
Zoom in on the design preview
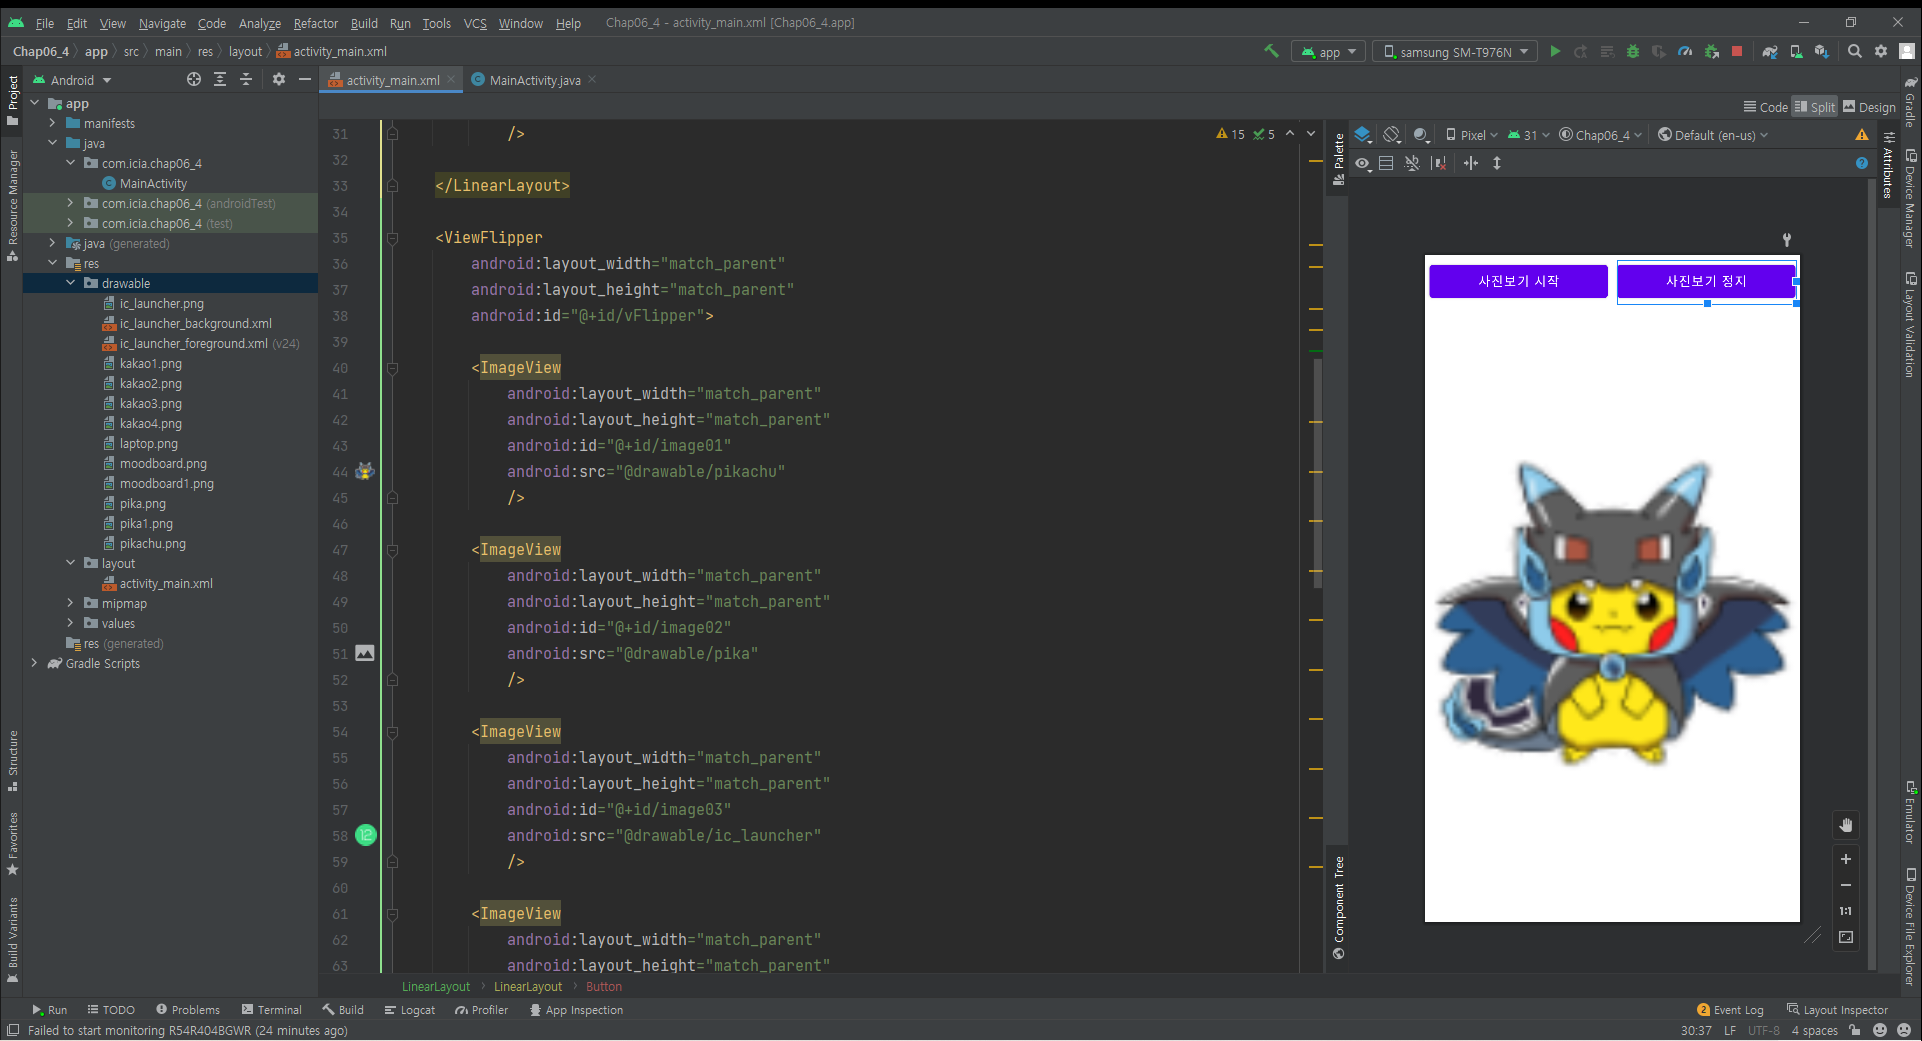[x=1846, y=859]
